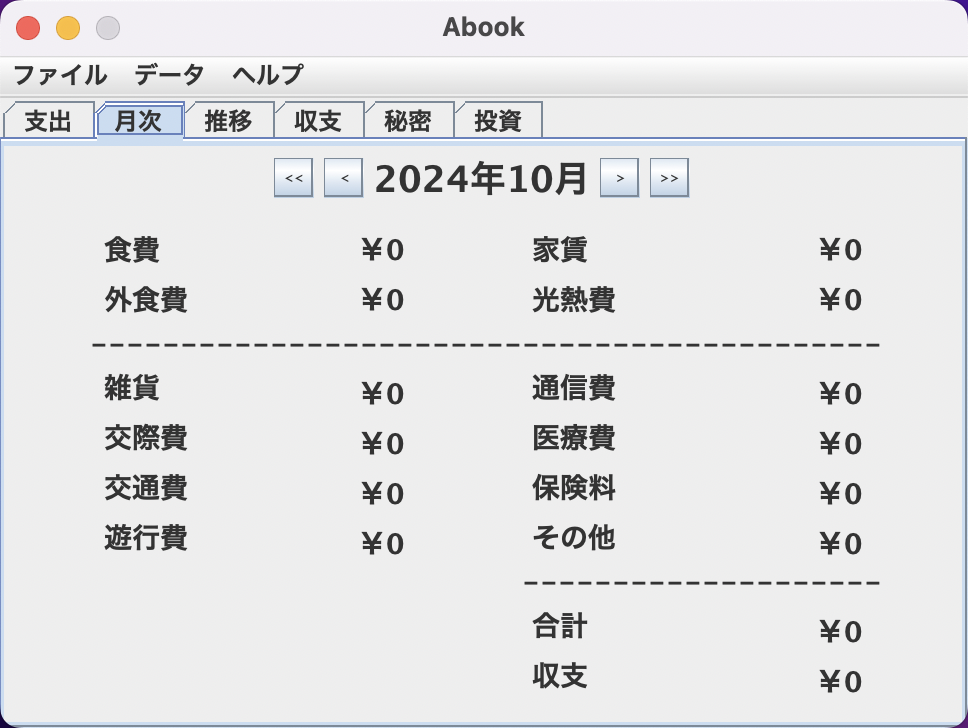968x728 pixels.
Task: Click the 2024年10月 month heading
Action: (x=481, y=179)
